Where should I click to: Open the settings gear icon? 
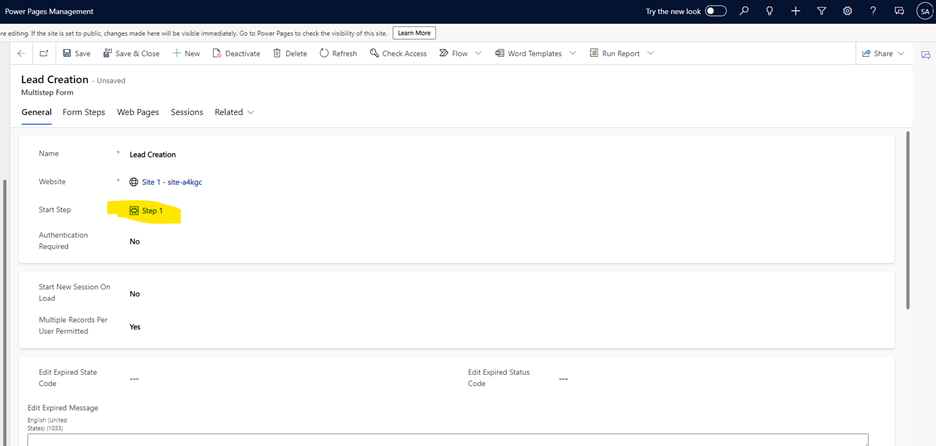pos(847,11)
